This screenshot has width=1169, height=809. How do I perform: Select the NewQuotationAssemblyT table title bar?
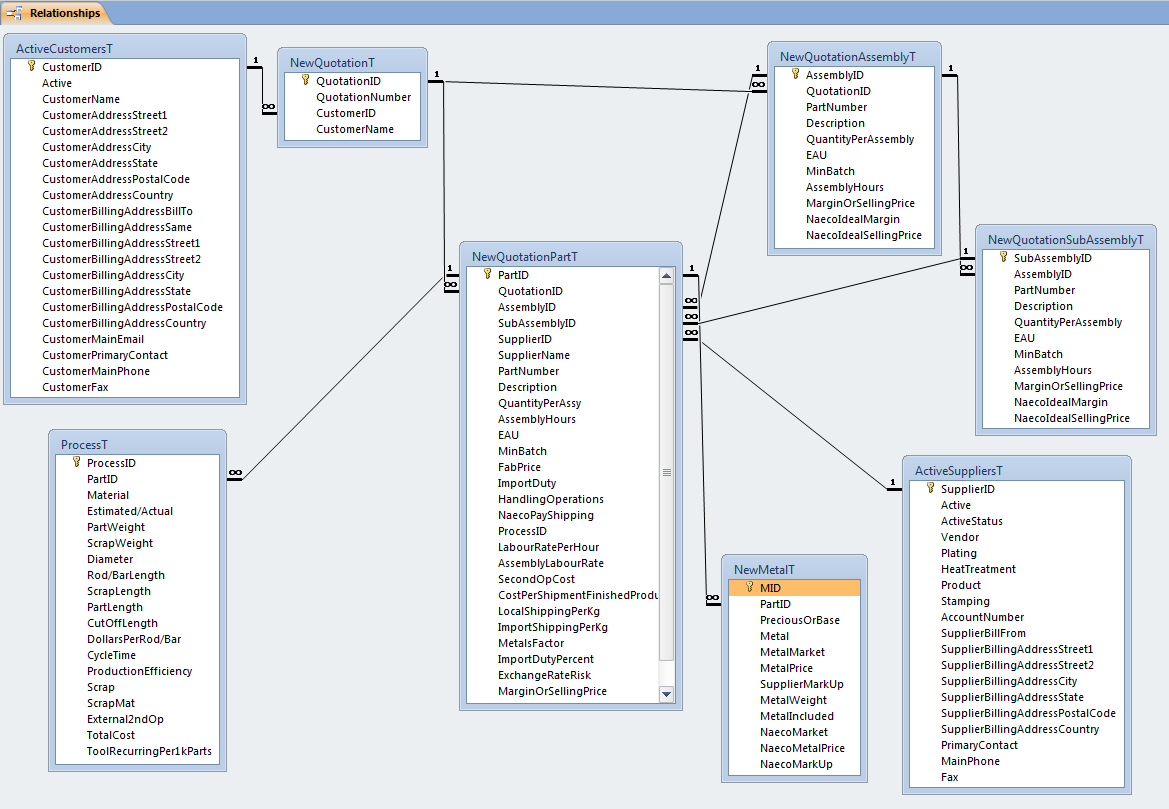coord(854,57)
